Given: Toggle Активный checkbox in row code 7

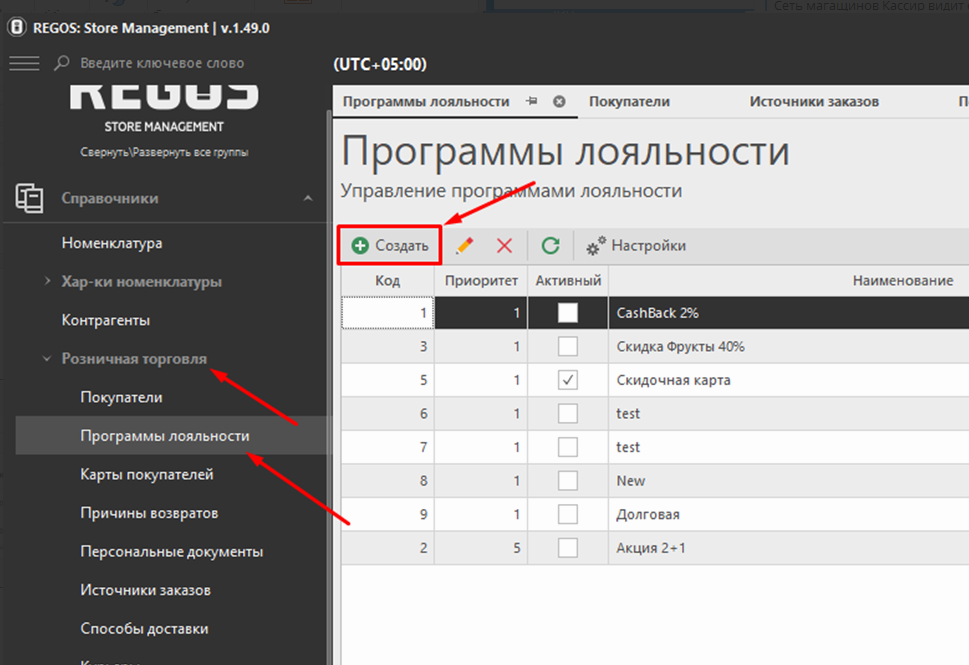Looking at the screenshot, I should click(x=568, y=447).
